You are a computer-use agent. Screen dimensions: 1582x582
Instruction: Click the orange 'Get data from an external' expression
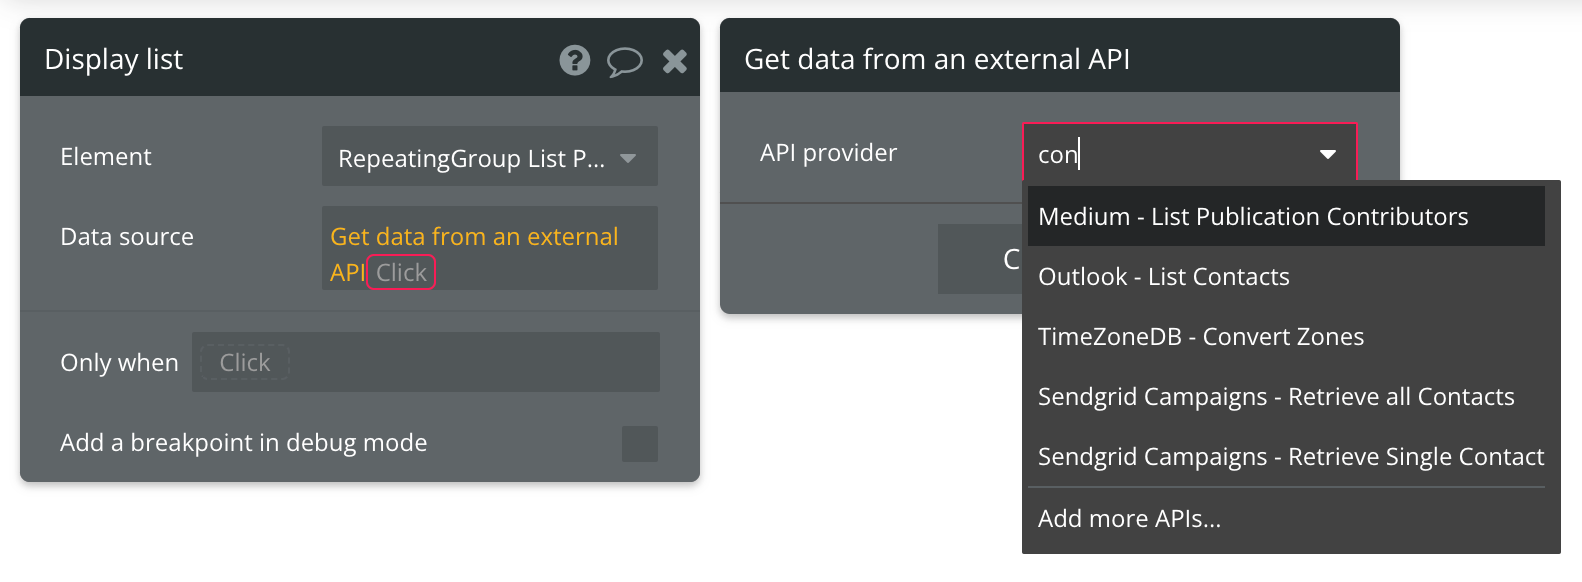[x=474, y=237]
